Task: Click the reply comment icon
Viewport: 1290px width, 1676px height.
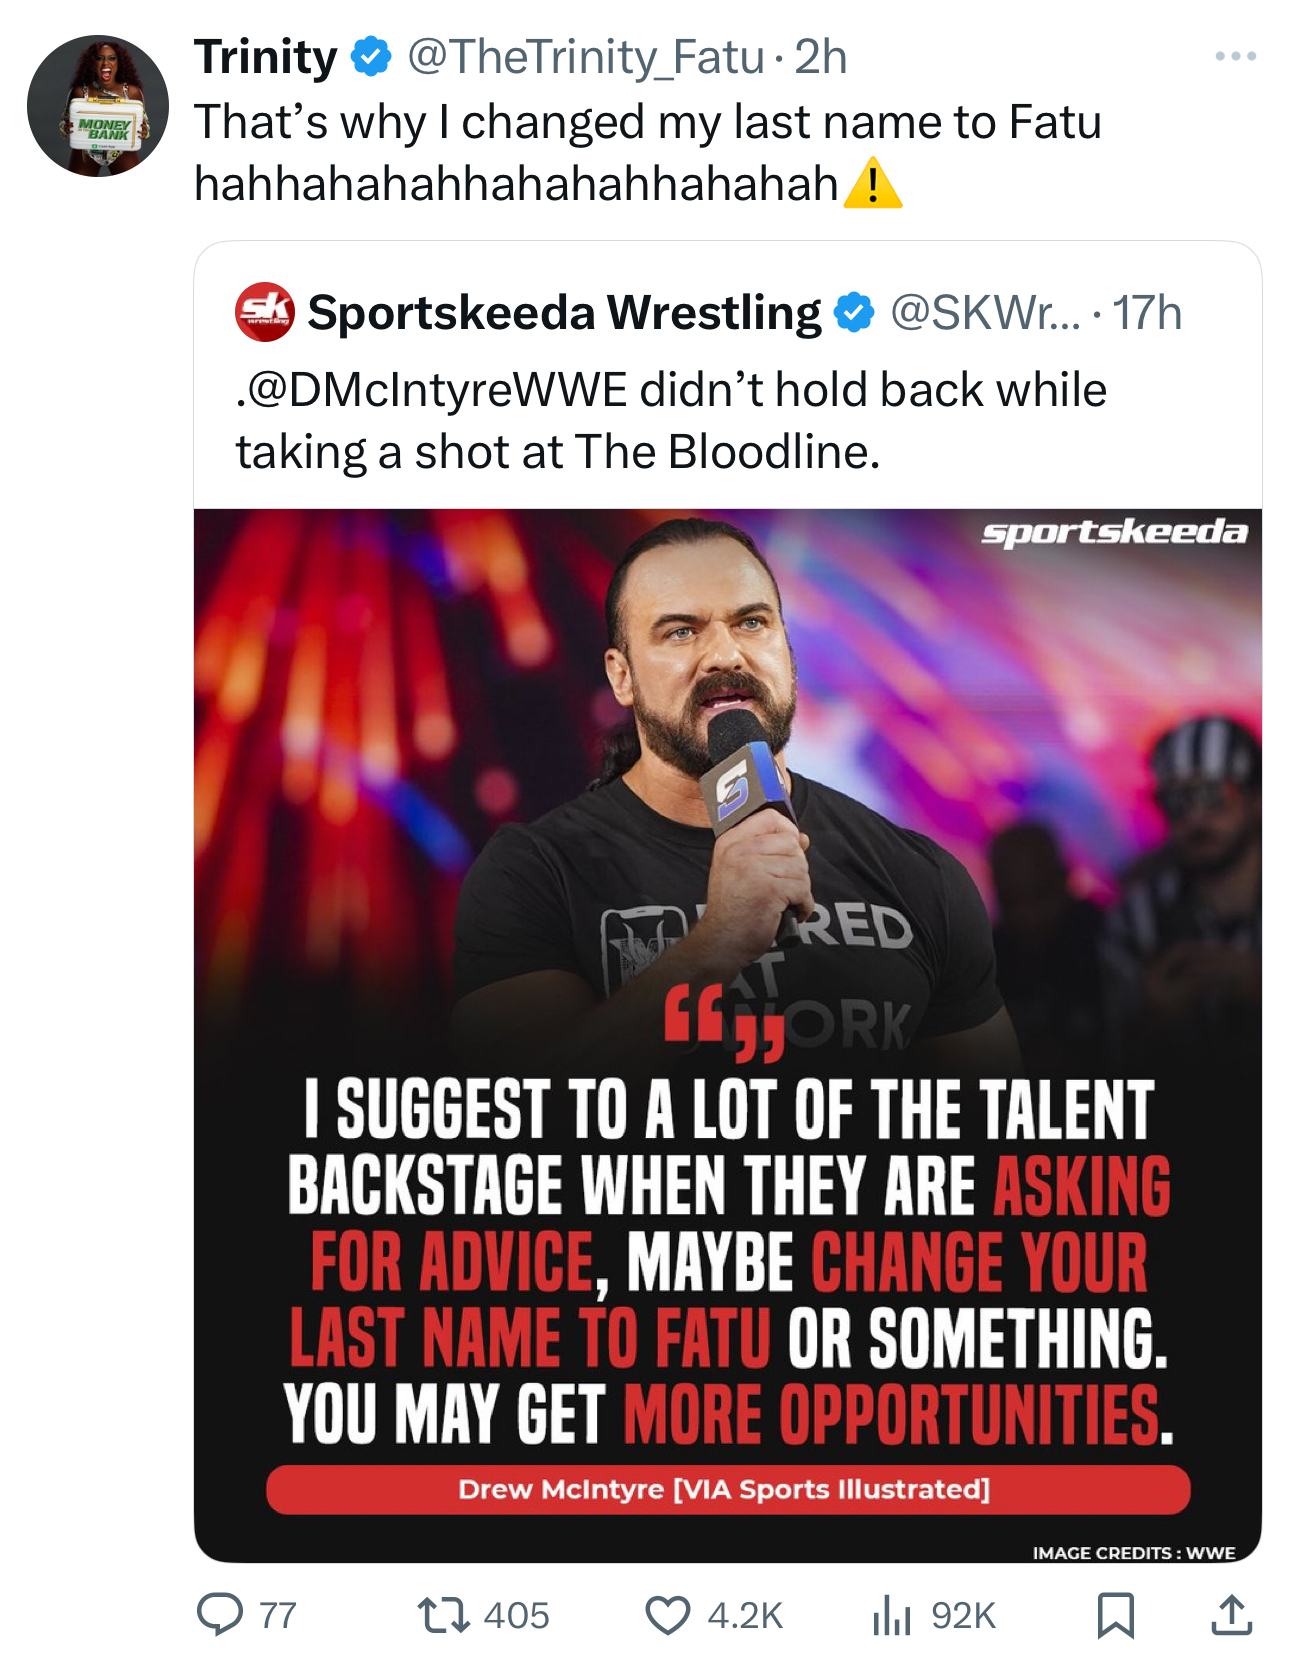Action: 219,1614
